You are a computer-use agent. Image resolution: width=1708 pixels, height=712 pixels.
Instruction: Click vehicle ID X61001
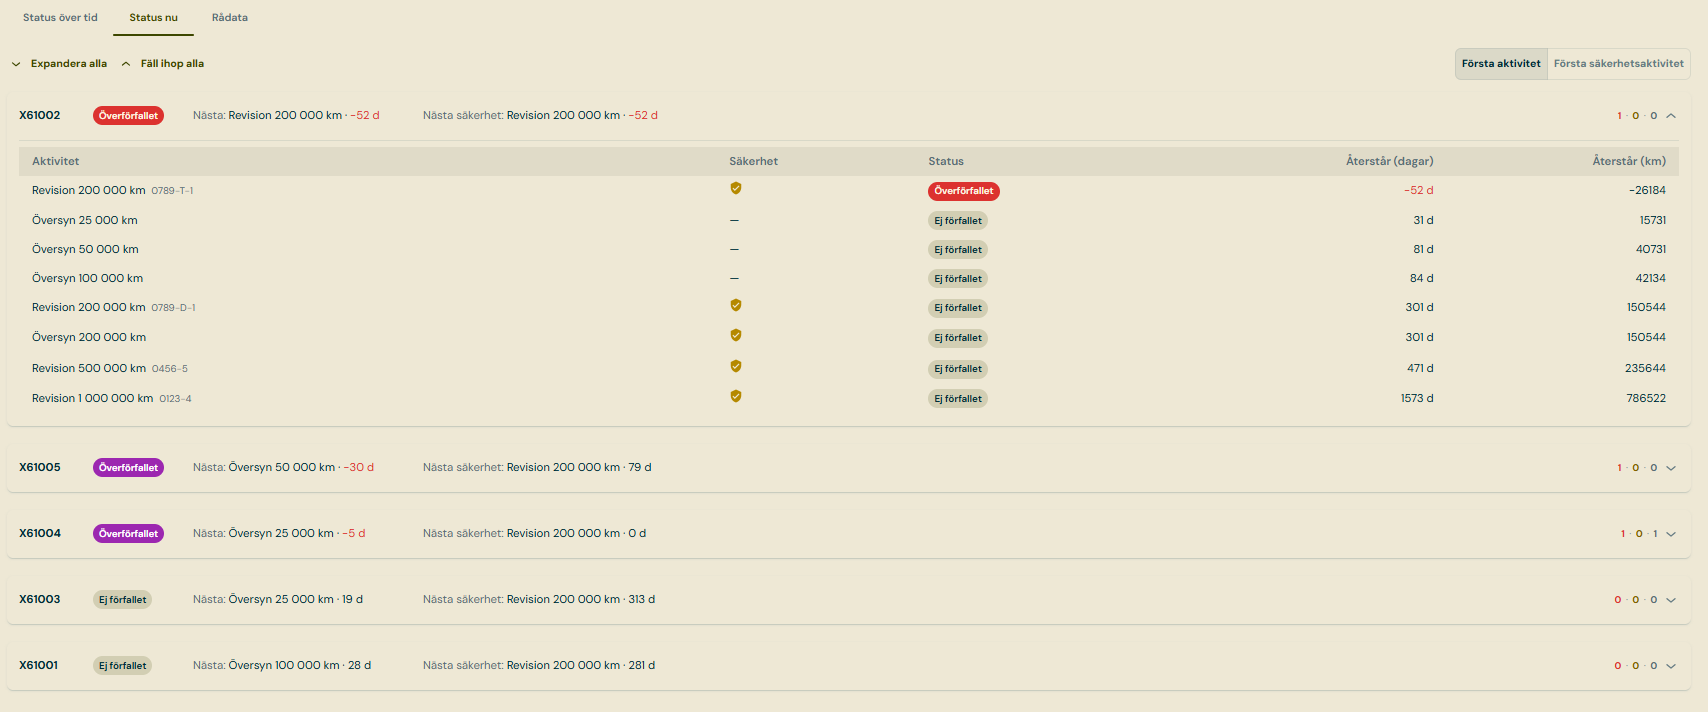(x=39, y=665)
